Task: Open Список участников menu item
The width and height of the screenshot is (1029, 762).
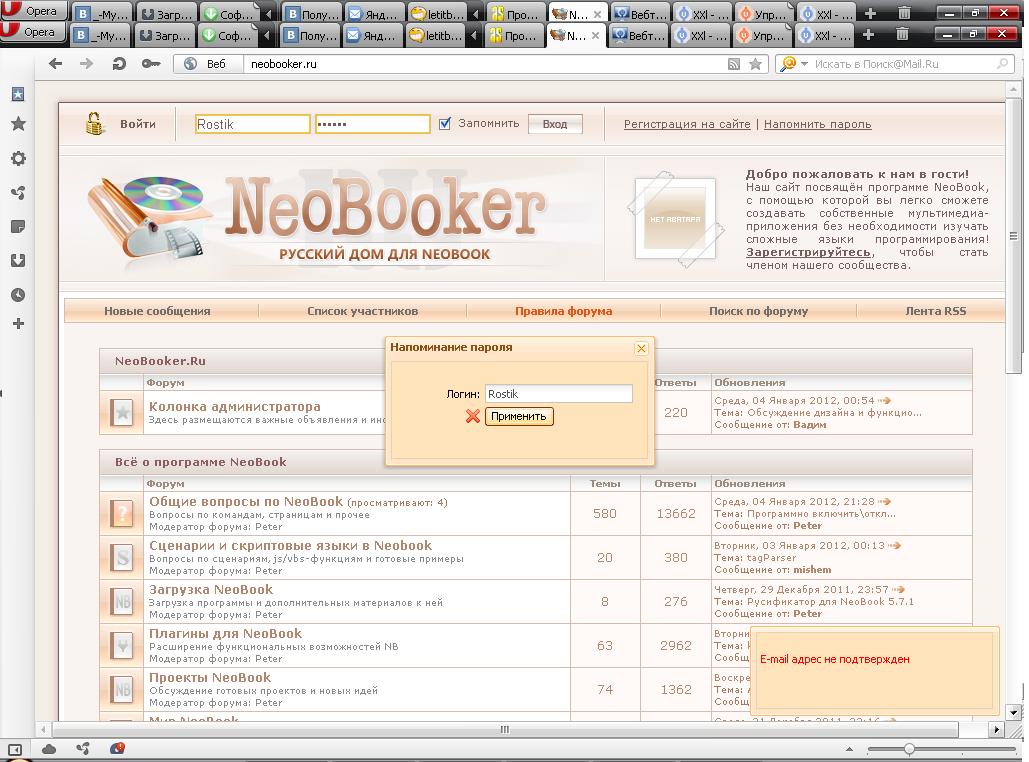Action: click(363, 311)
